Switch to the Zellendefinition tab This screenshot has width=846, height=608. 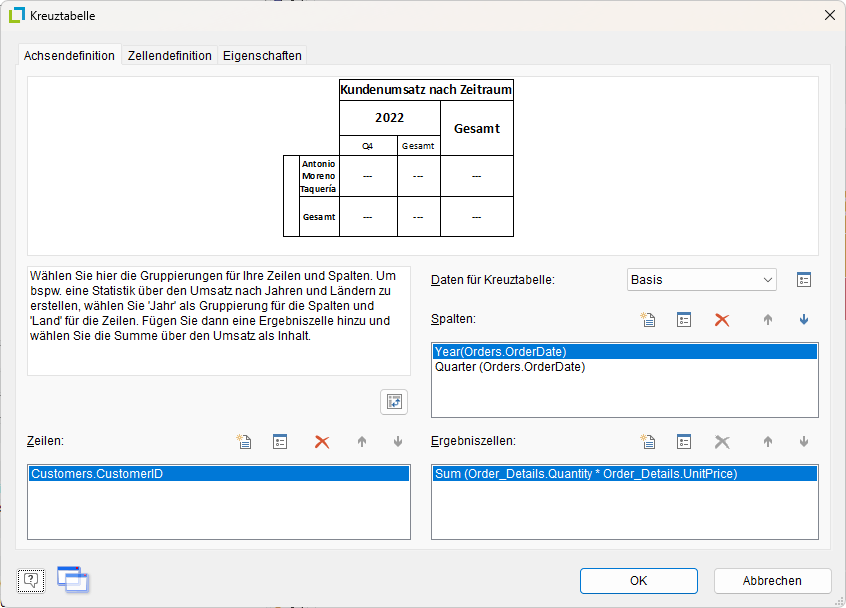coord(169,56)
